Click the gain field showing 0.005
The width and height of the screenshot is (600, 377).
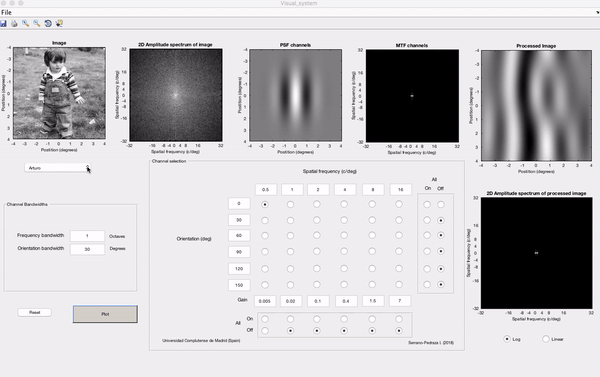click(x=265, y=301)
